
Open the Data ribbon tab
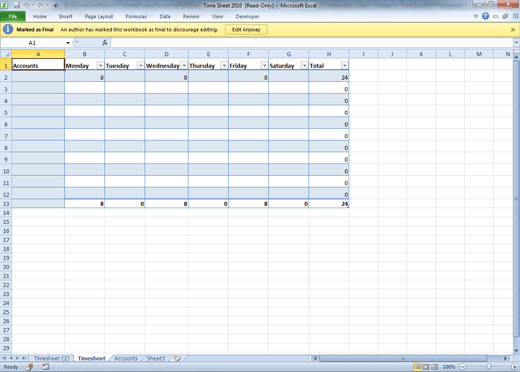pyautogui.click(x=165, y=16)
